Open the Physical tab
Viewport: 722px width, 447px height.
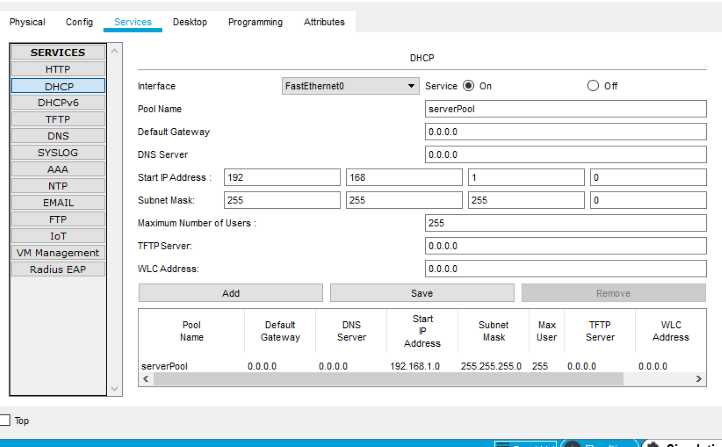pos(27,22)
